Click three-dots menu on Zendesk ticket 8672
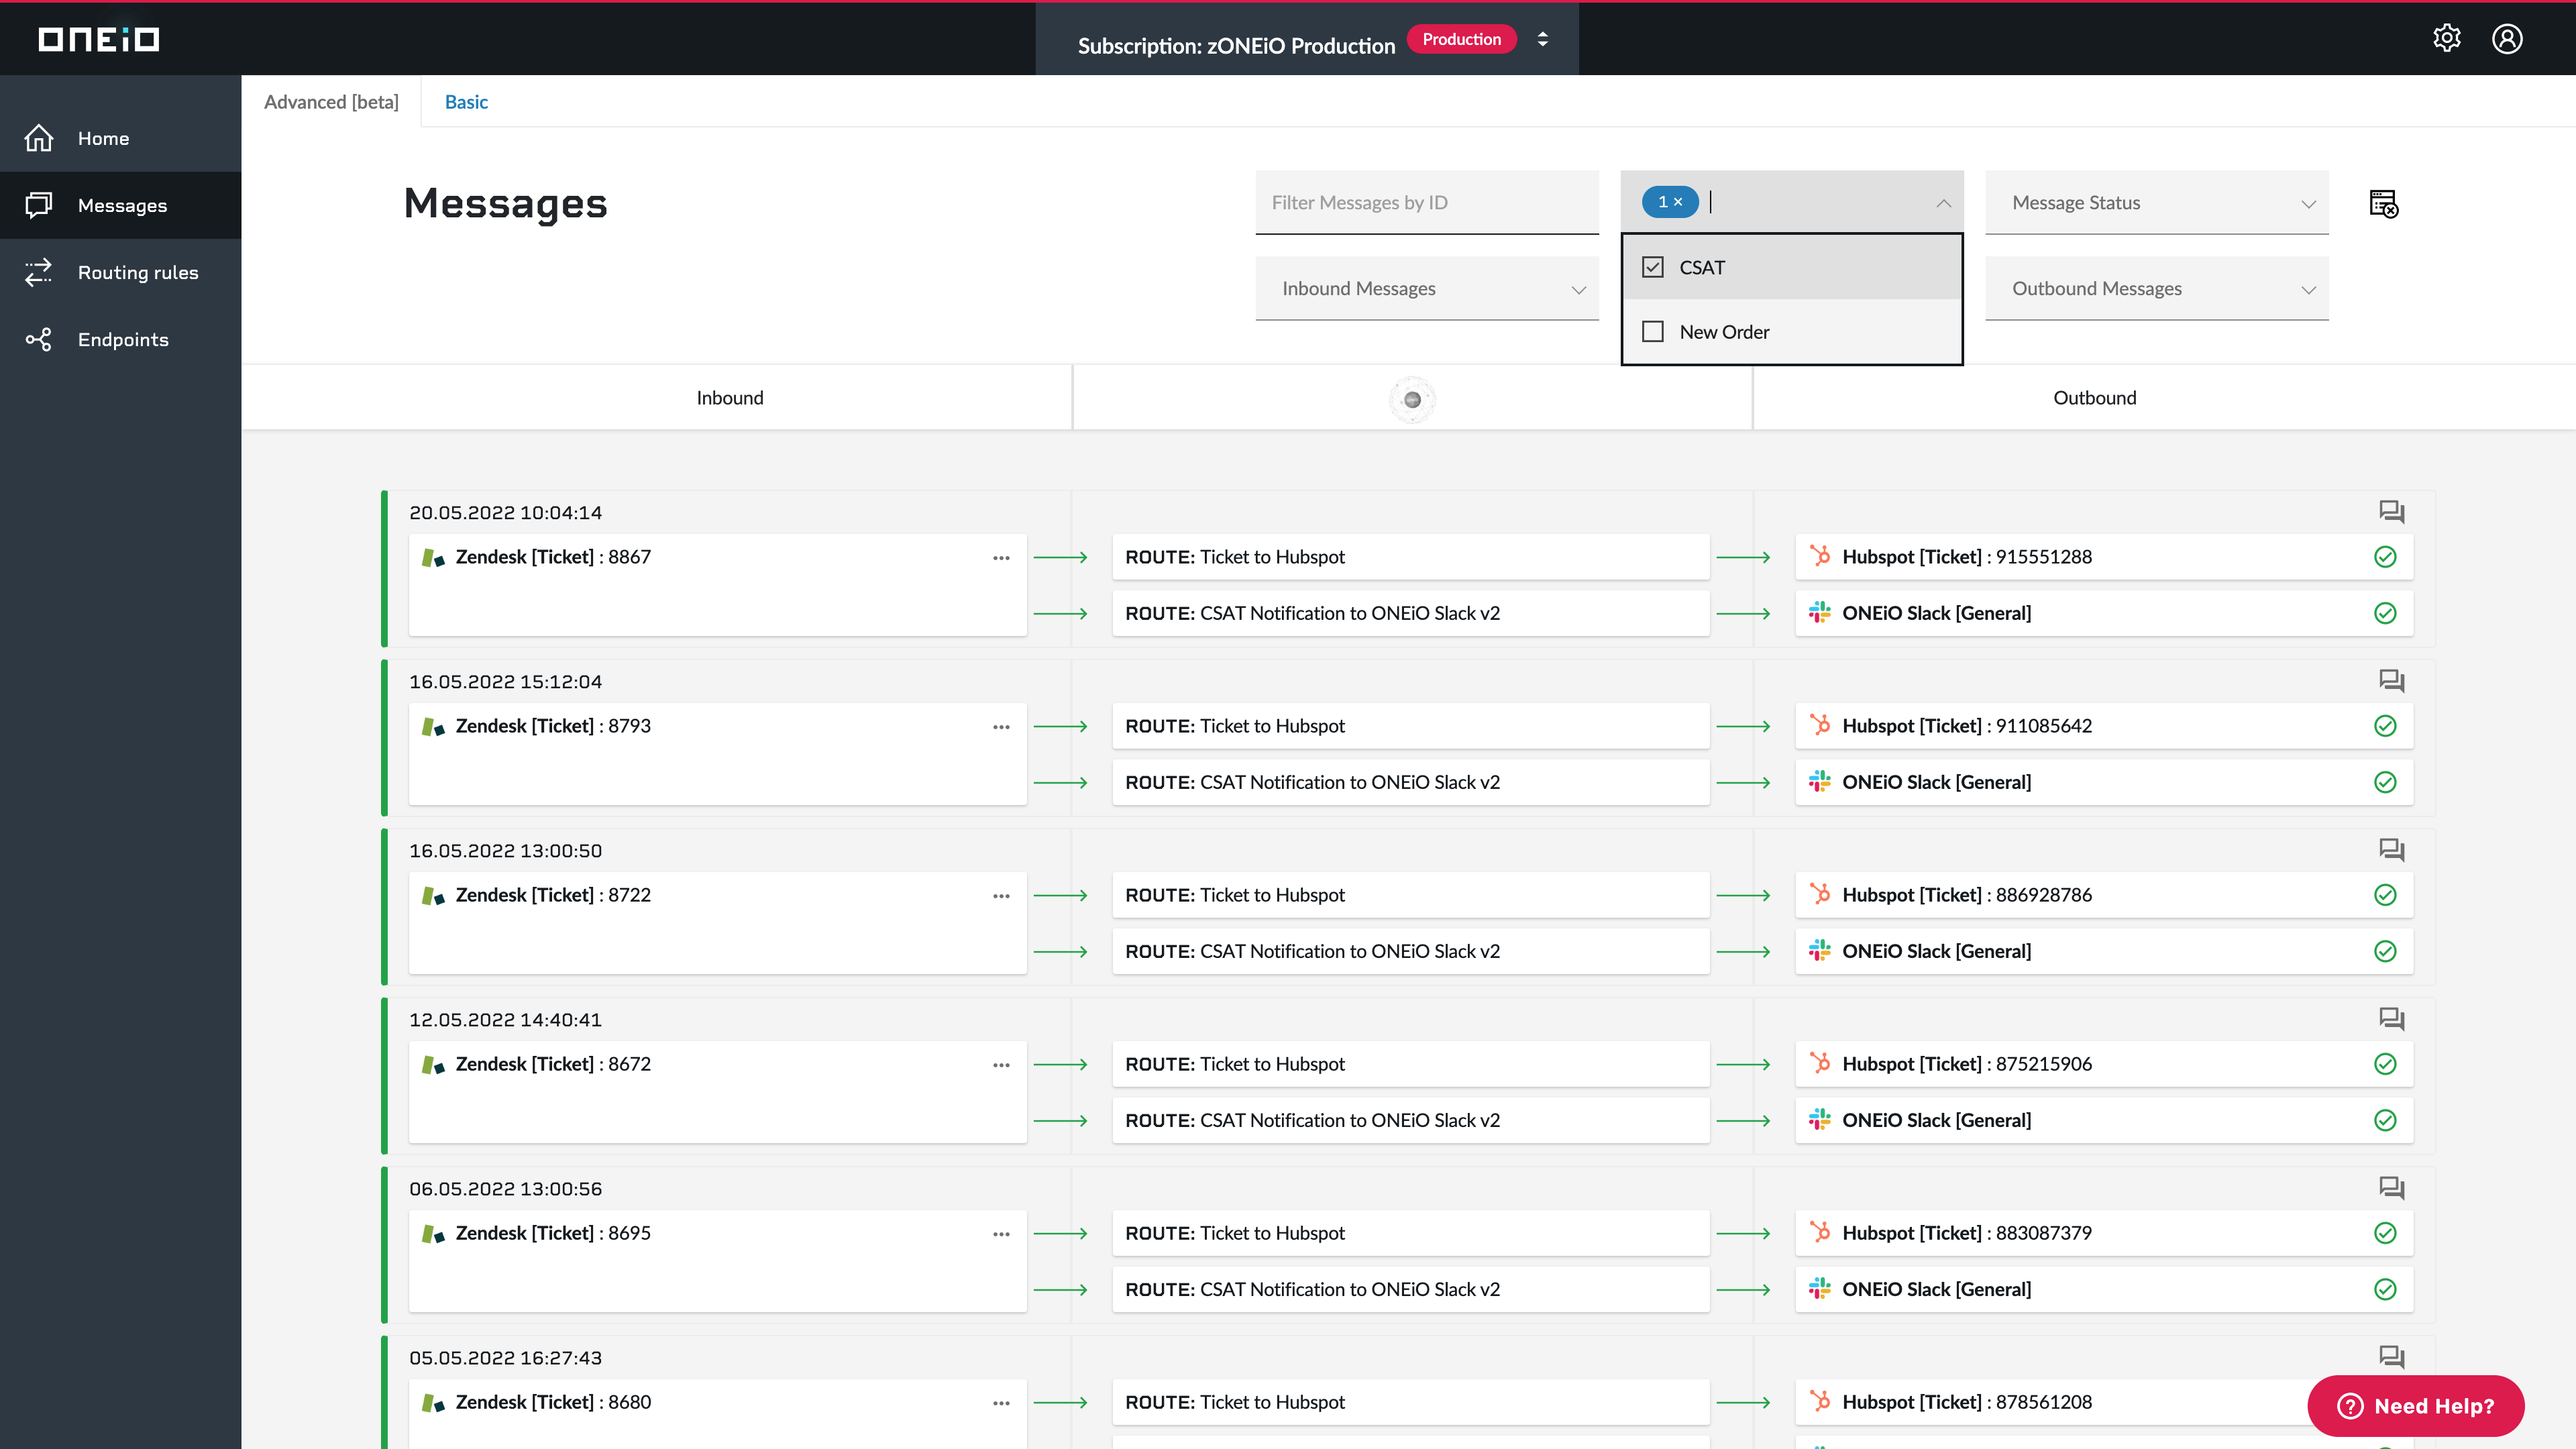 pos(1001,1065)
